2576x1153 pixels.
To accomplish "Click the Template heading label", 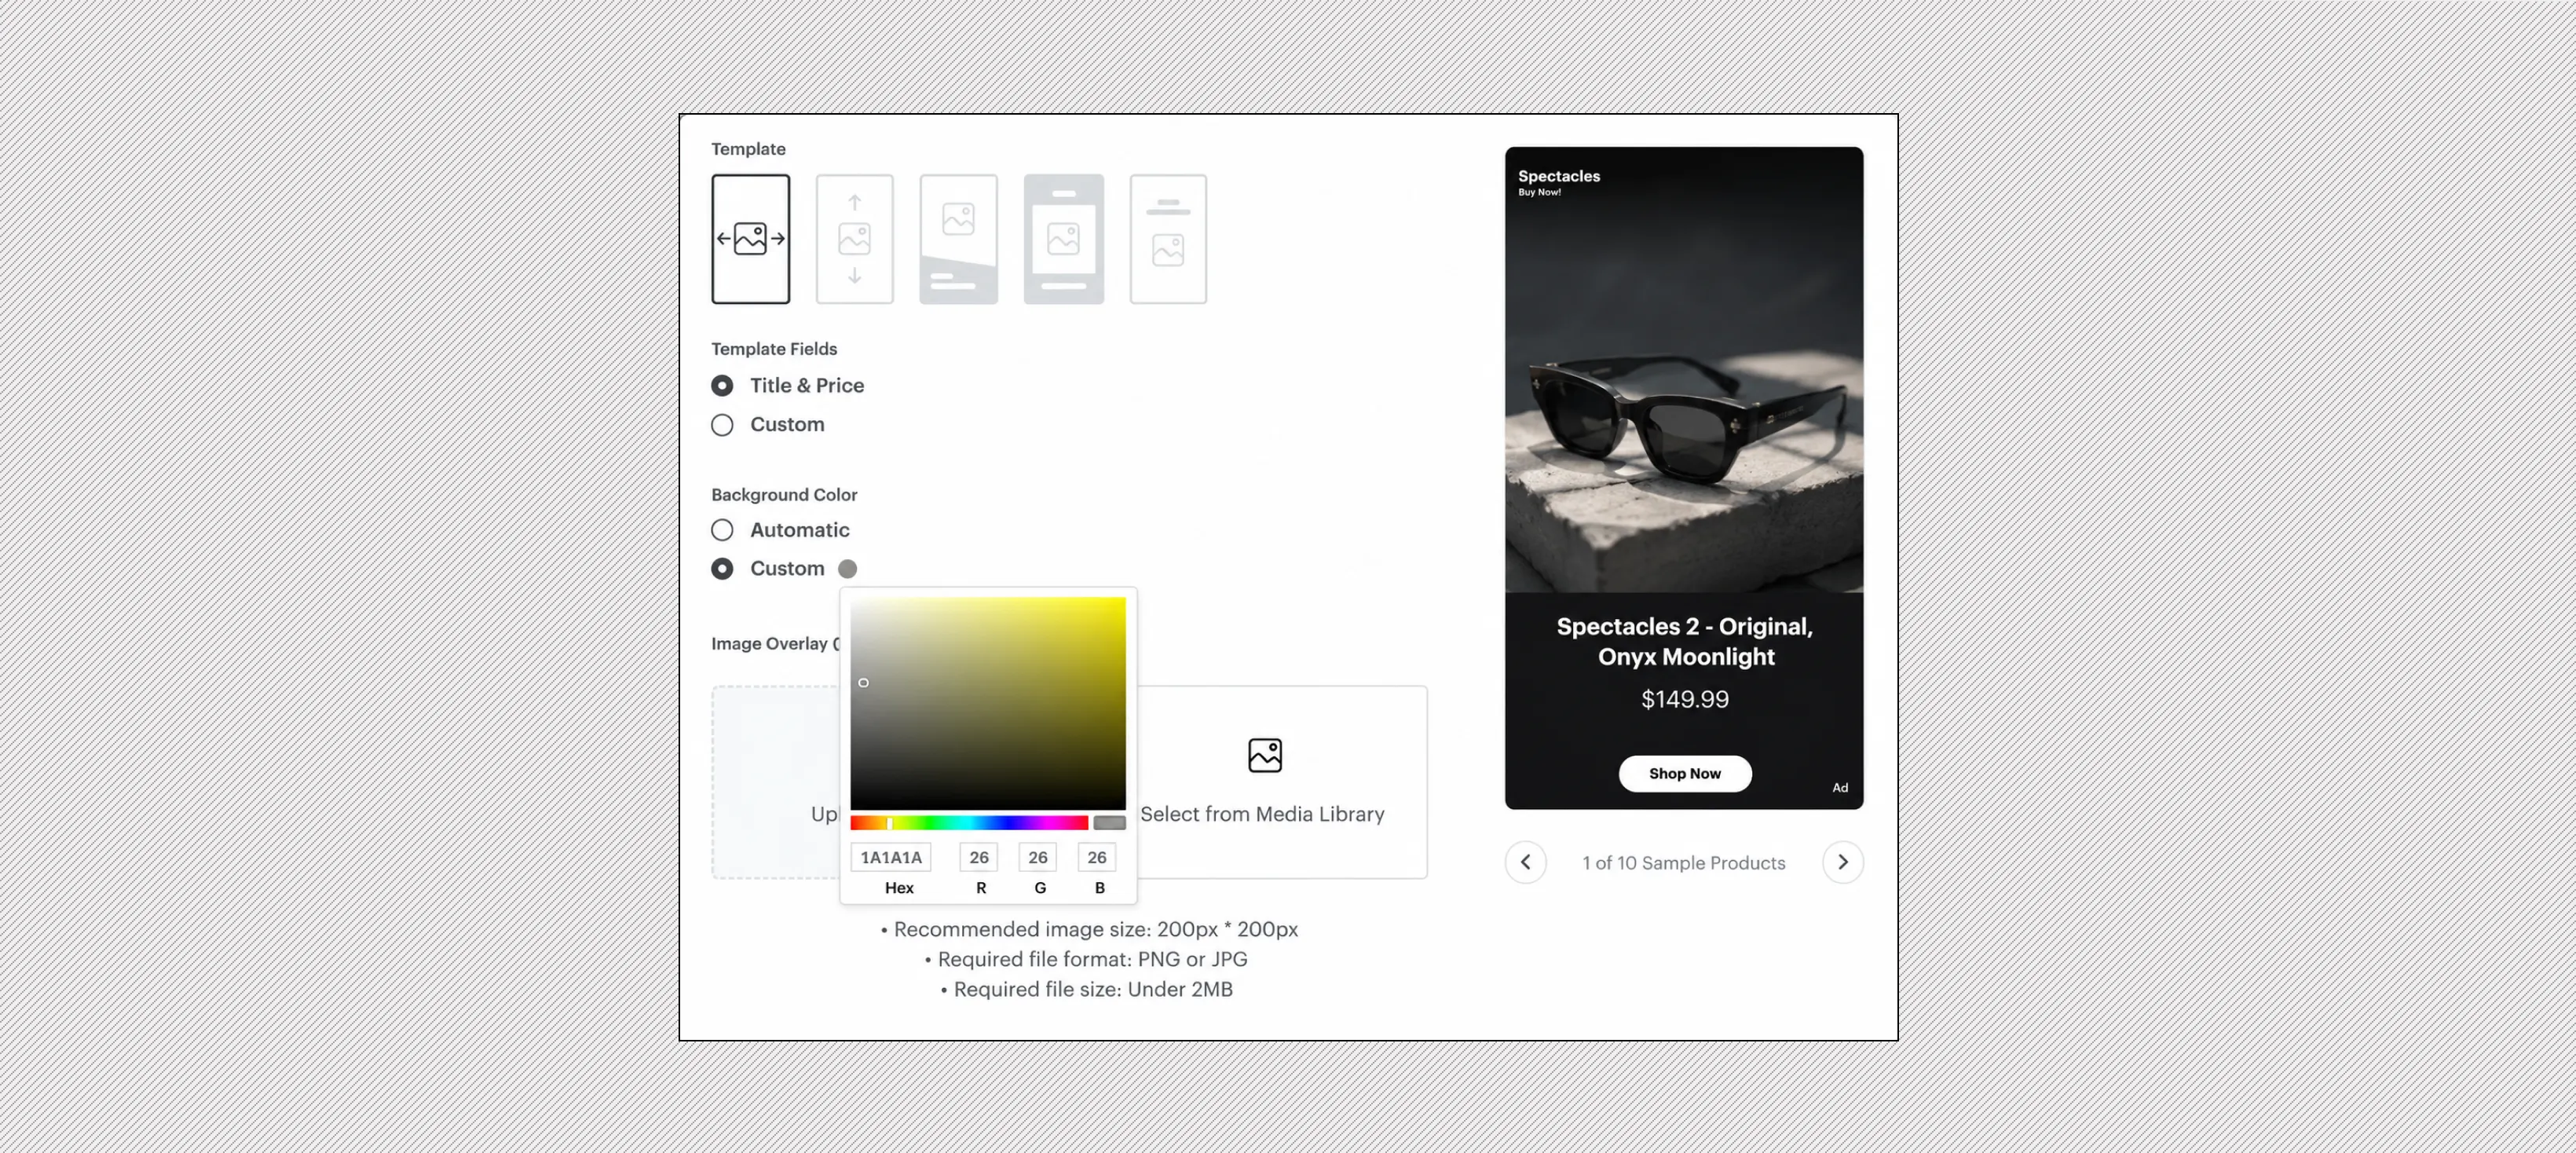I will (748, 149).
